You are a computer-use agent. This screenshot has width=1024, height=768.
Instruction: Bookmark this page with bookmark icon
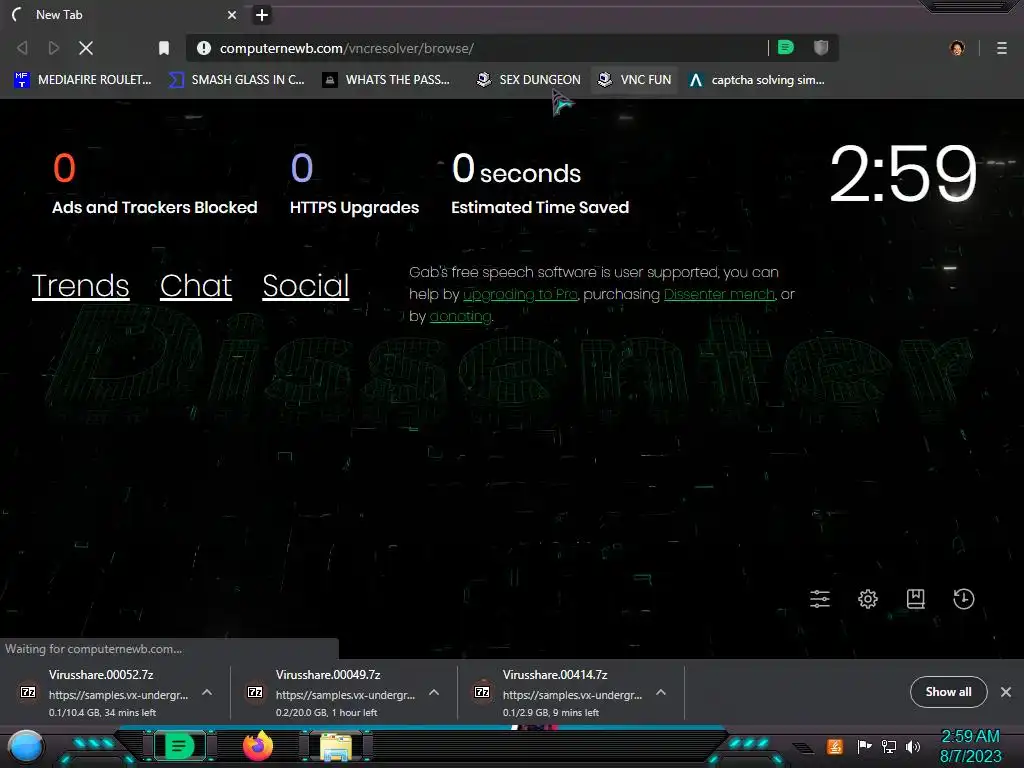tap(164, 48)
